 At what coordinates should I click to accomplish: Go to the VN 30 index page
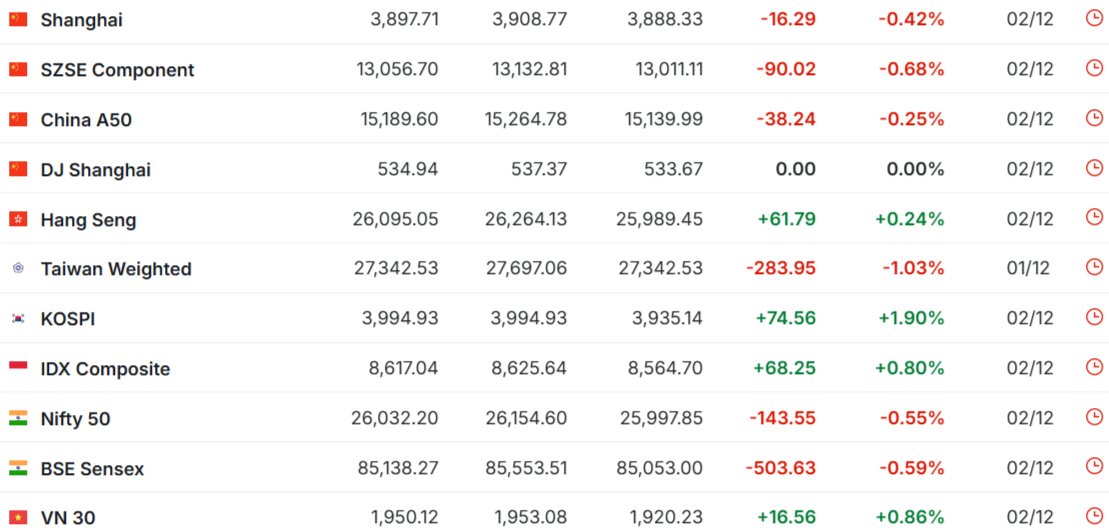(68, 518)
